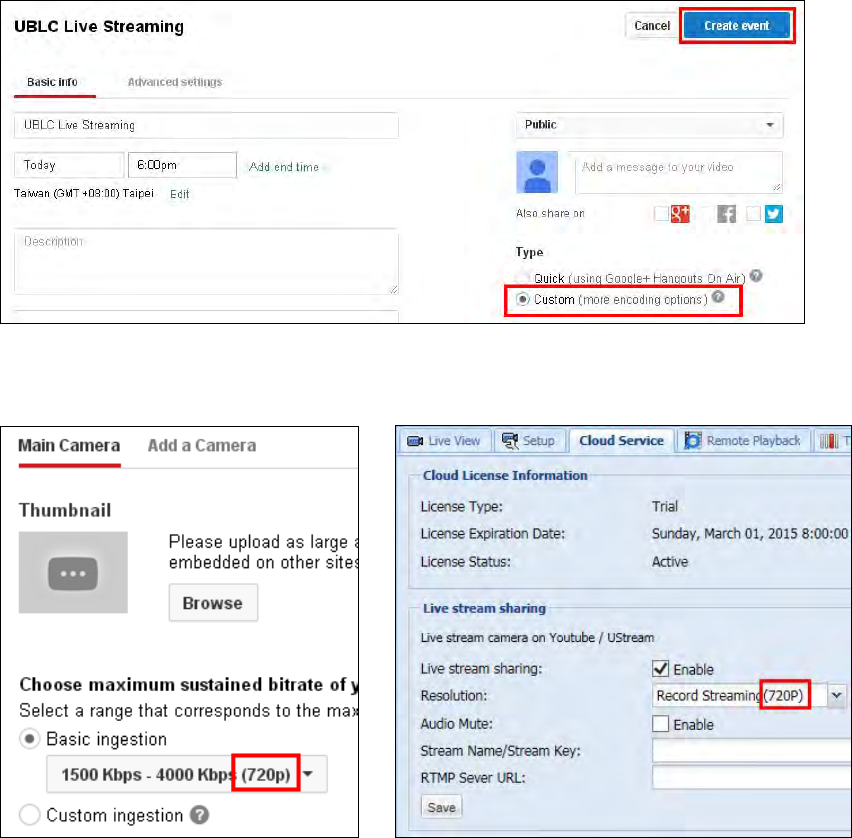Click the Remote Playback film icon
852x838 pixels.
click(692, 440)
